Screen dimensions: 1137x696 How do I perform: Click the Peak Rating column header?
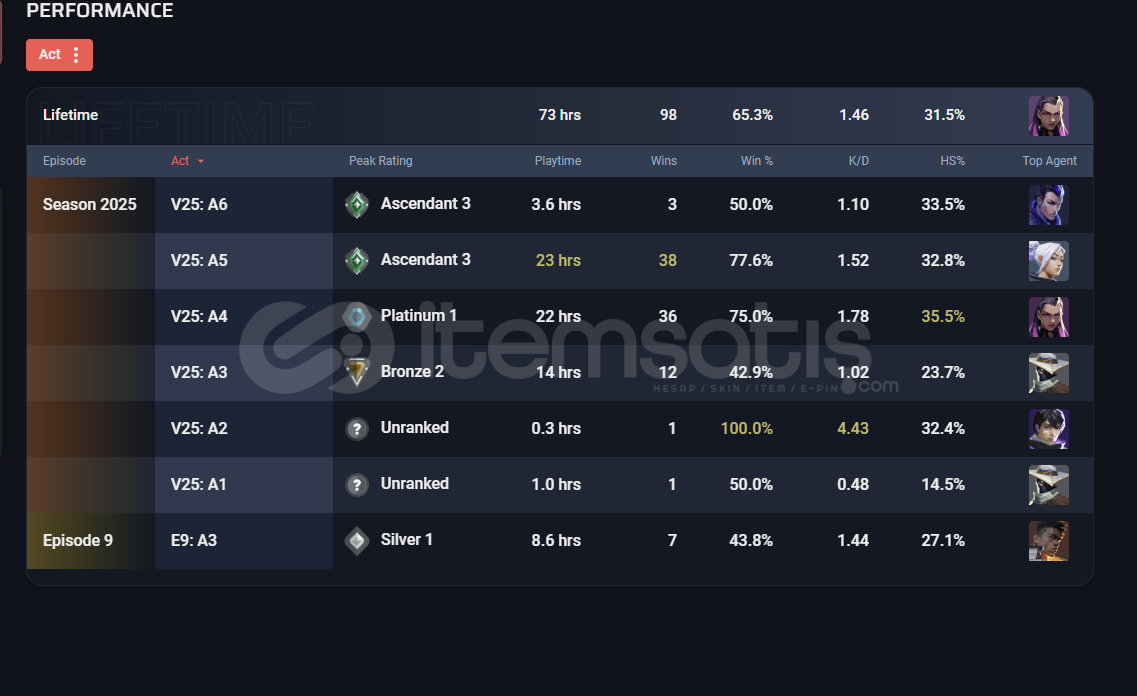380,161
